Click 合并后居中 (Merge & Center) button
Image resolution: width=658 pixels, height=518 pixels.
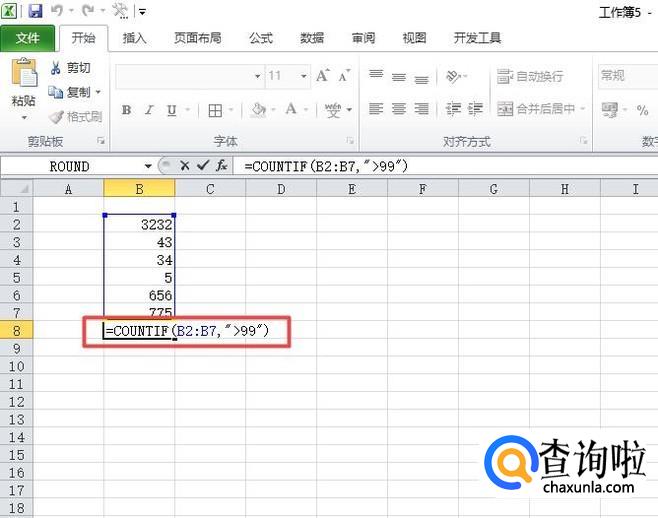[x=535, y=109]
